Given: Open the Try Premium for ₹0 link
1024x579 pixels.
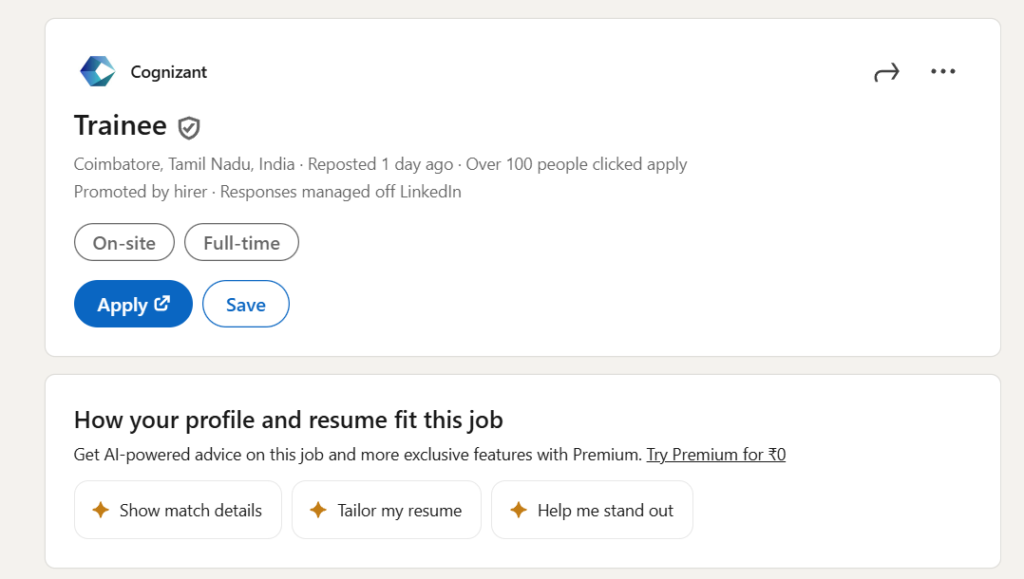Looking at the screenshot, I should pos(716,455).
